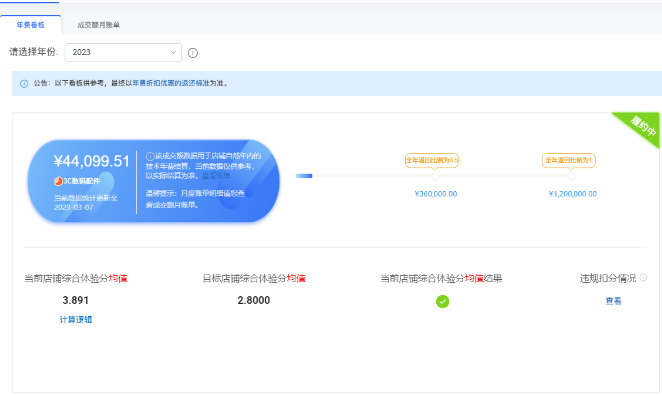Open the 年费折扣优惠的返还标准 link
The image size is (662, 395).
tap(171, 83)
